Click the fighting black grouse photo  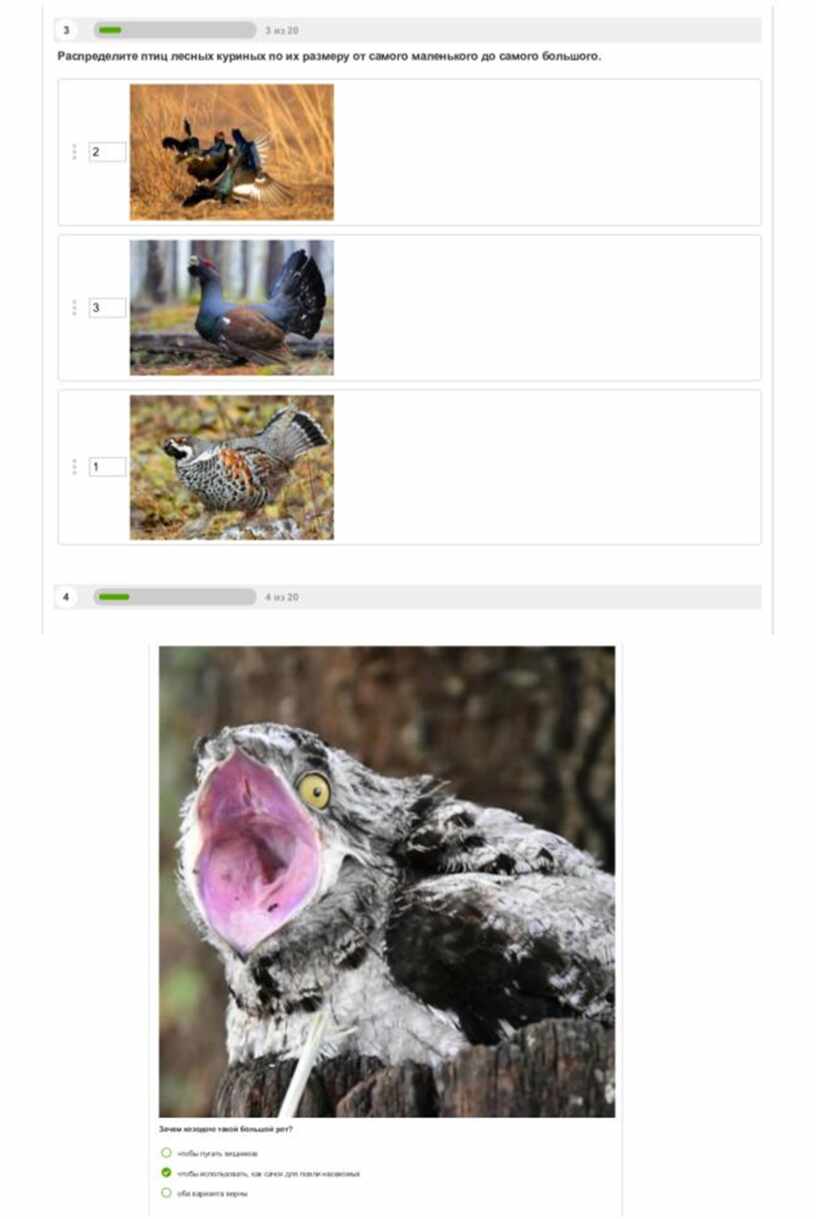click(232, 152)
